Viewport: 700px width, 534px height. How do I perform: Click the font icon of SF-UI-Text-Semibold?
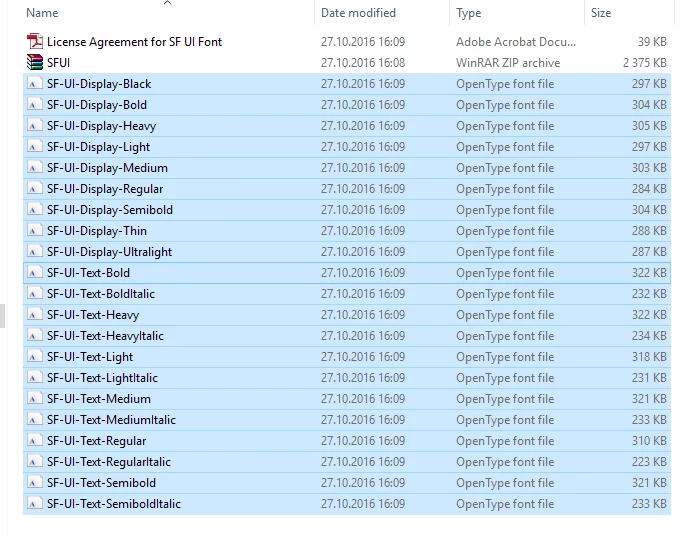pyautogui.click(x=35, y=482)
